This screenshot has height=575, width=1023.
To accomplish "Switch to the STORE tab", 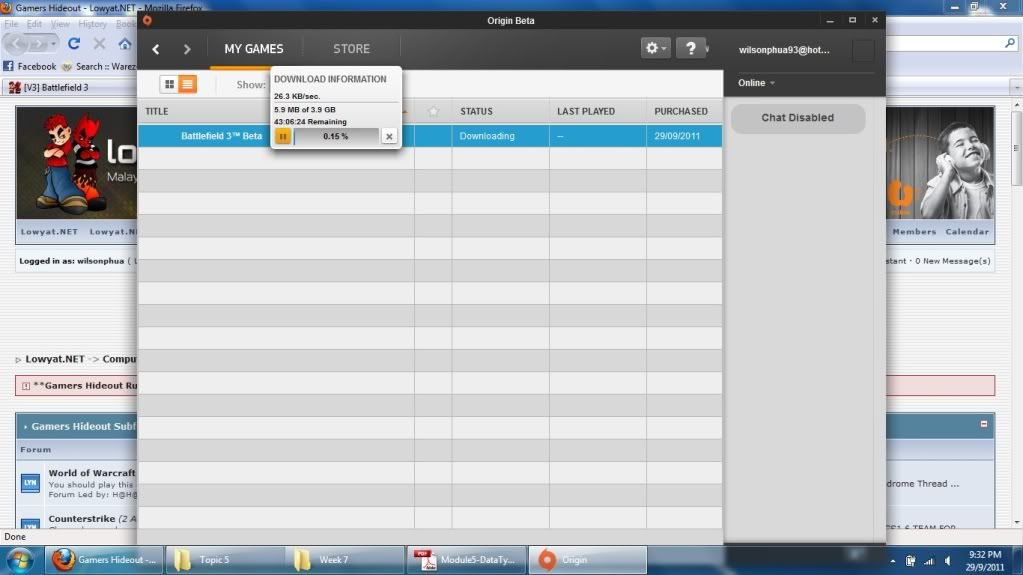I will point(351,49).
